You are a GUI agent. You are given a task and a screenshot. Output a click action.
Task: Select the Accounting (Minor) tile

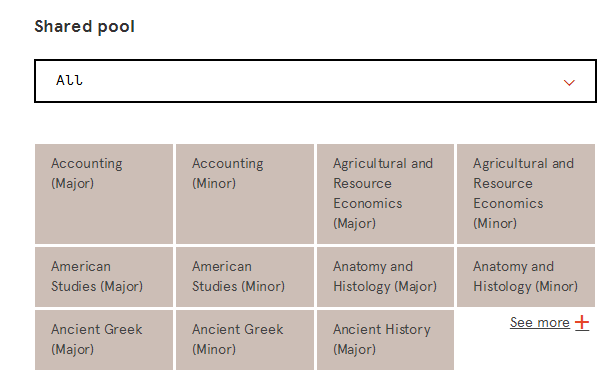[245, 194]
